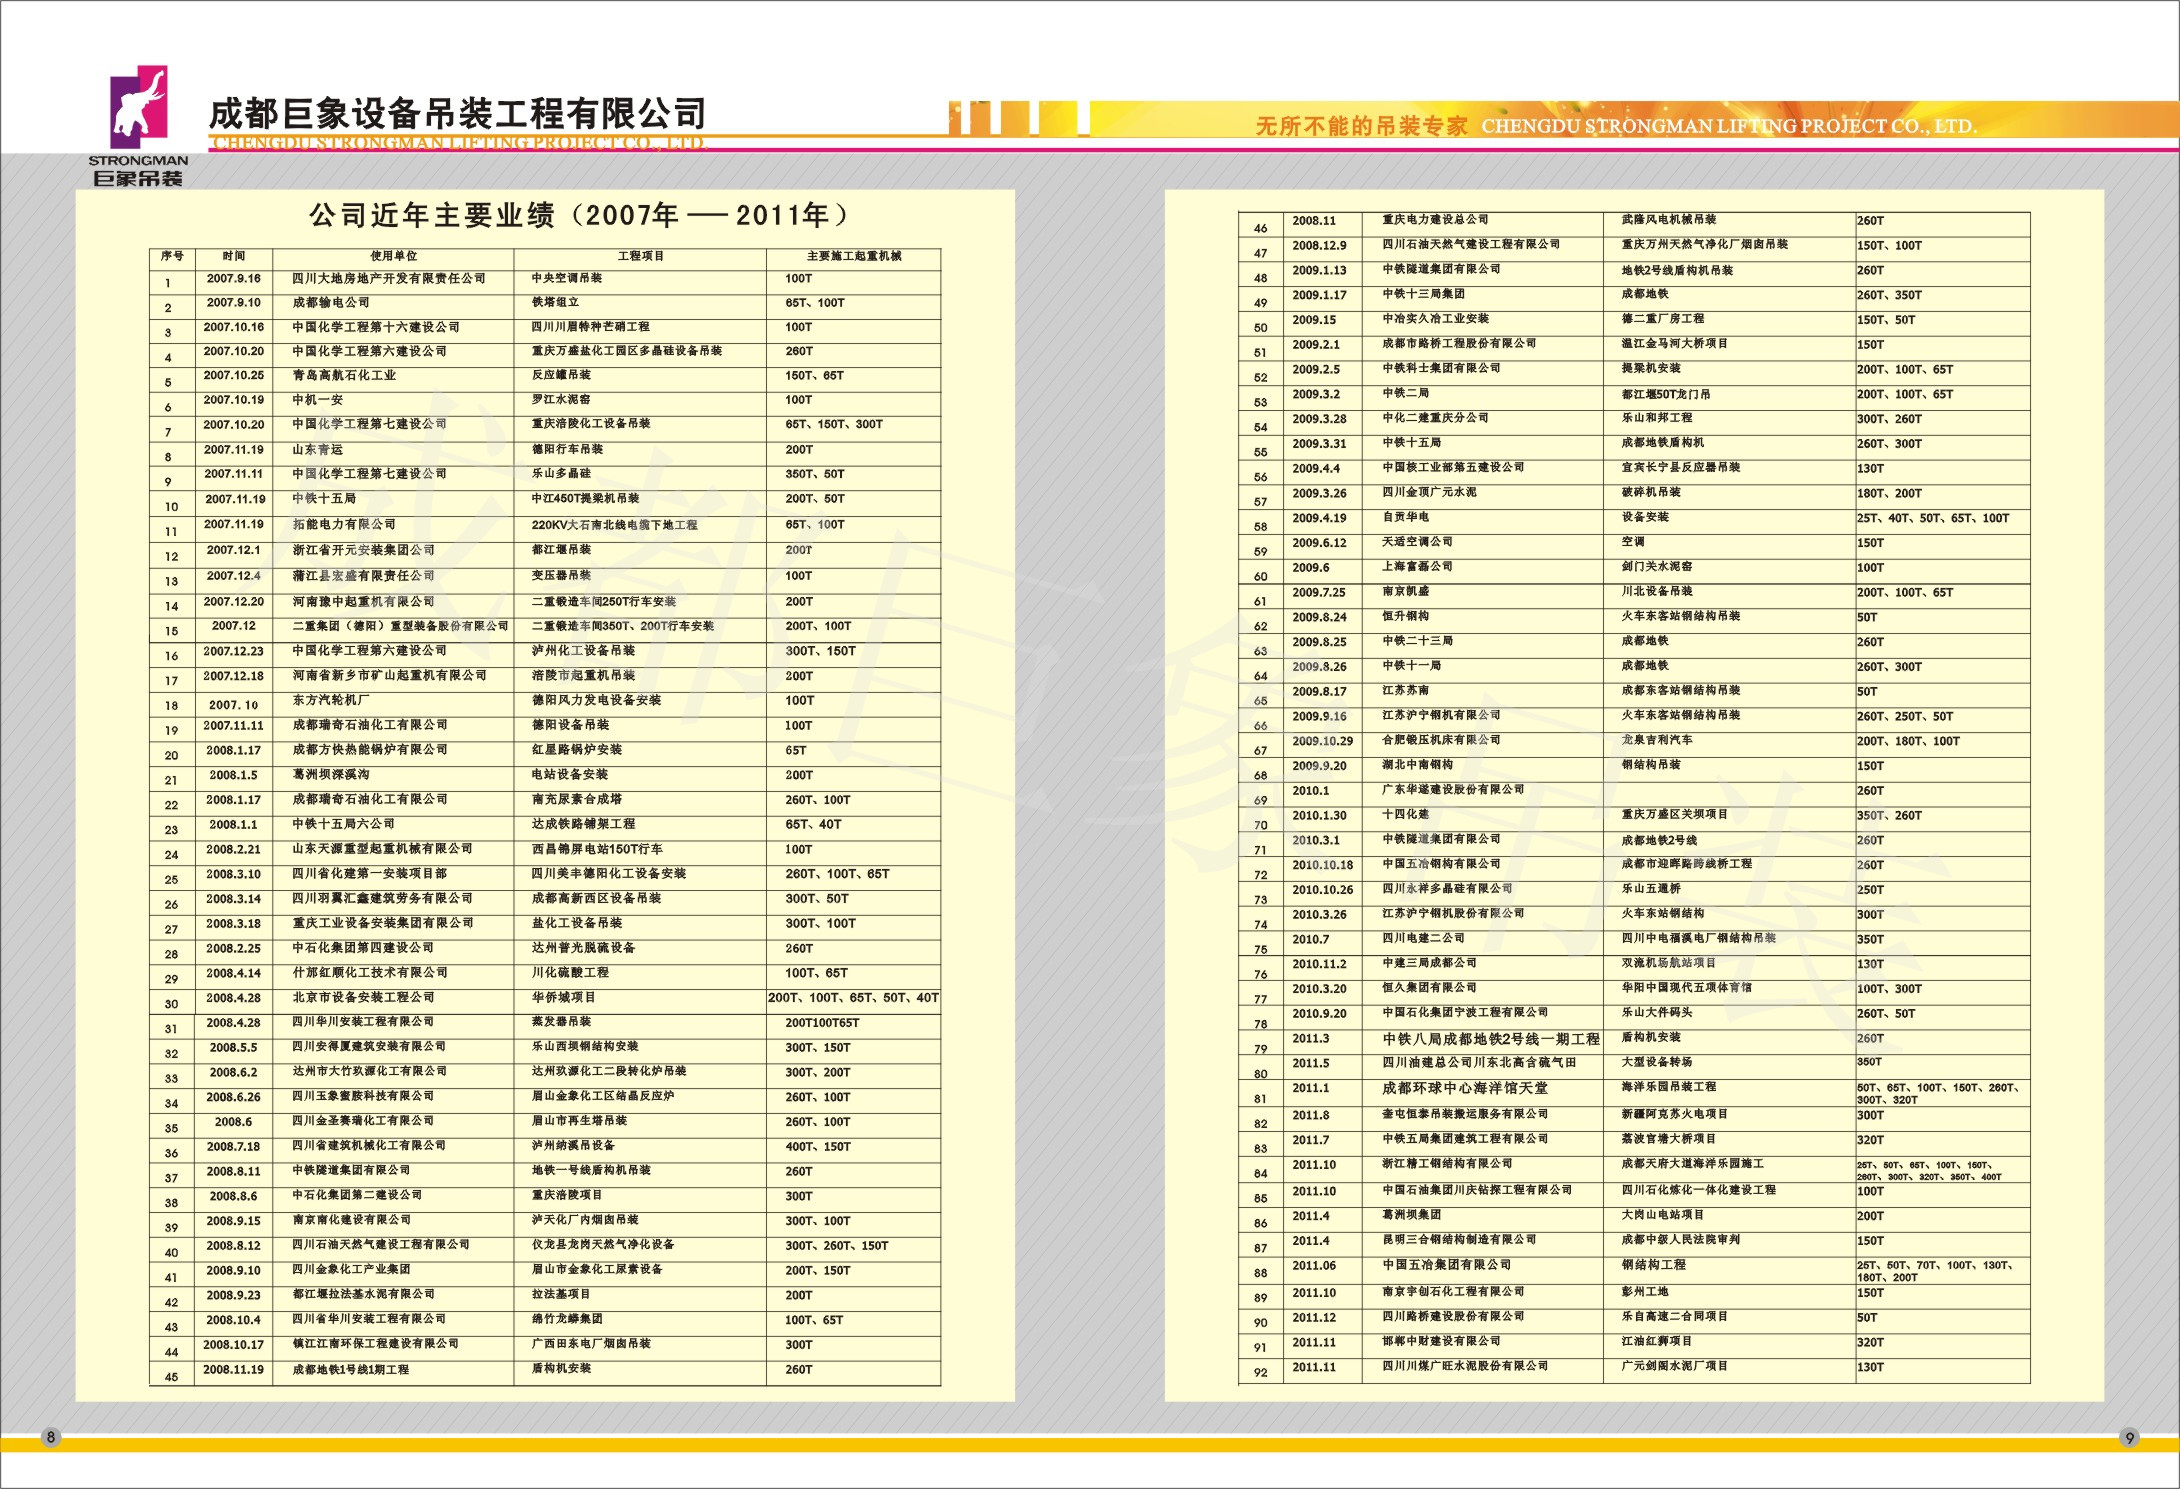2180x1489 pixels.
Task: Click the 2007–2011 achievements table title
Action: pyautogui.click(x=579, y=215)
